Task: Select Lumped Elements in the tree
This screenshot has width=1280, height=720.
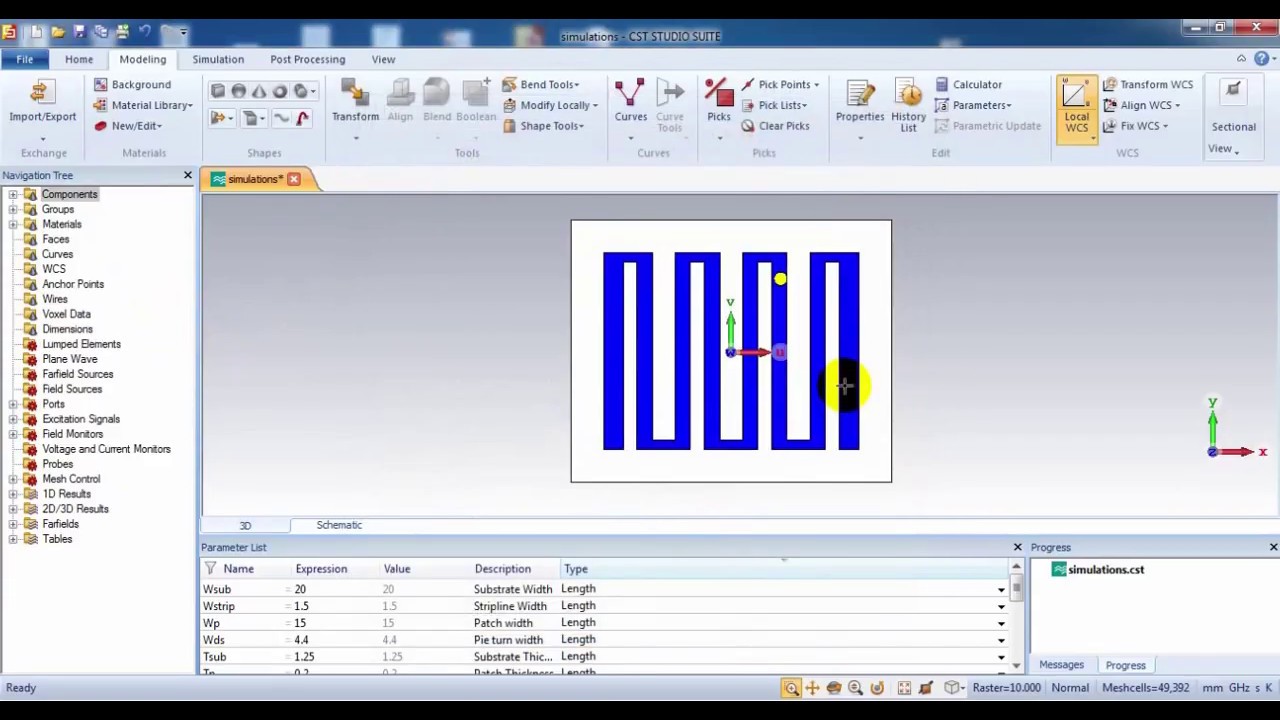Action: coord(81,344)
